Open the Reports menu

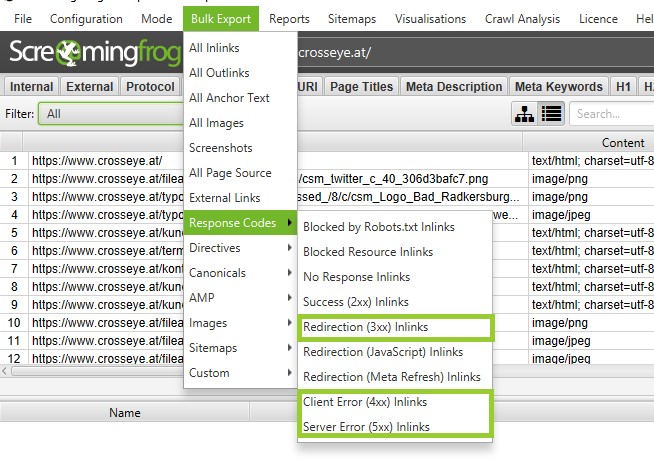[x=289, y=19]
